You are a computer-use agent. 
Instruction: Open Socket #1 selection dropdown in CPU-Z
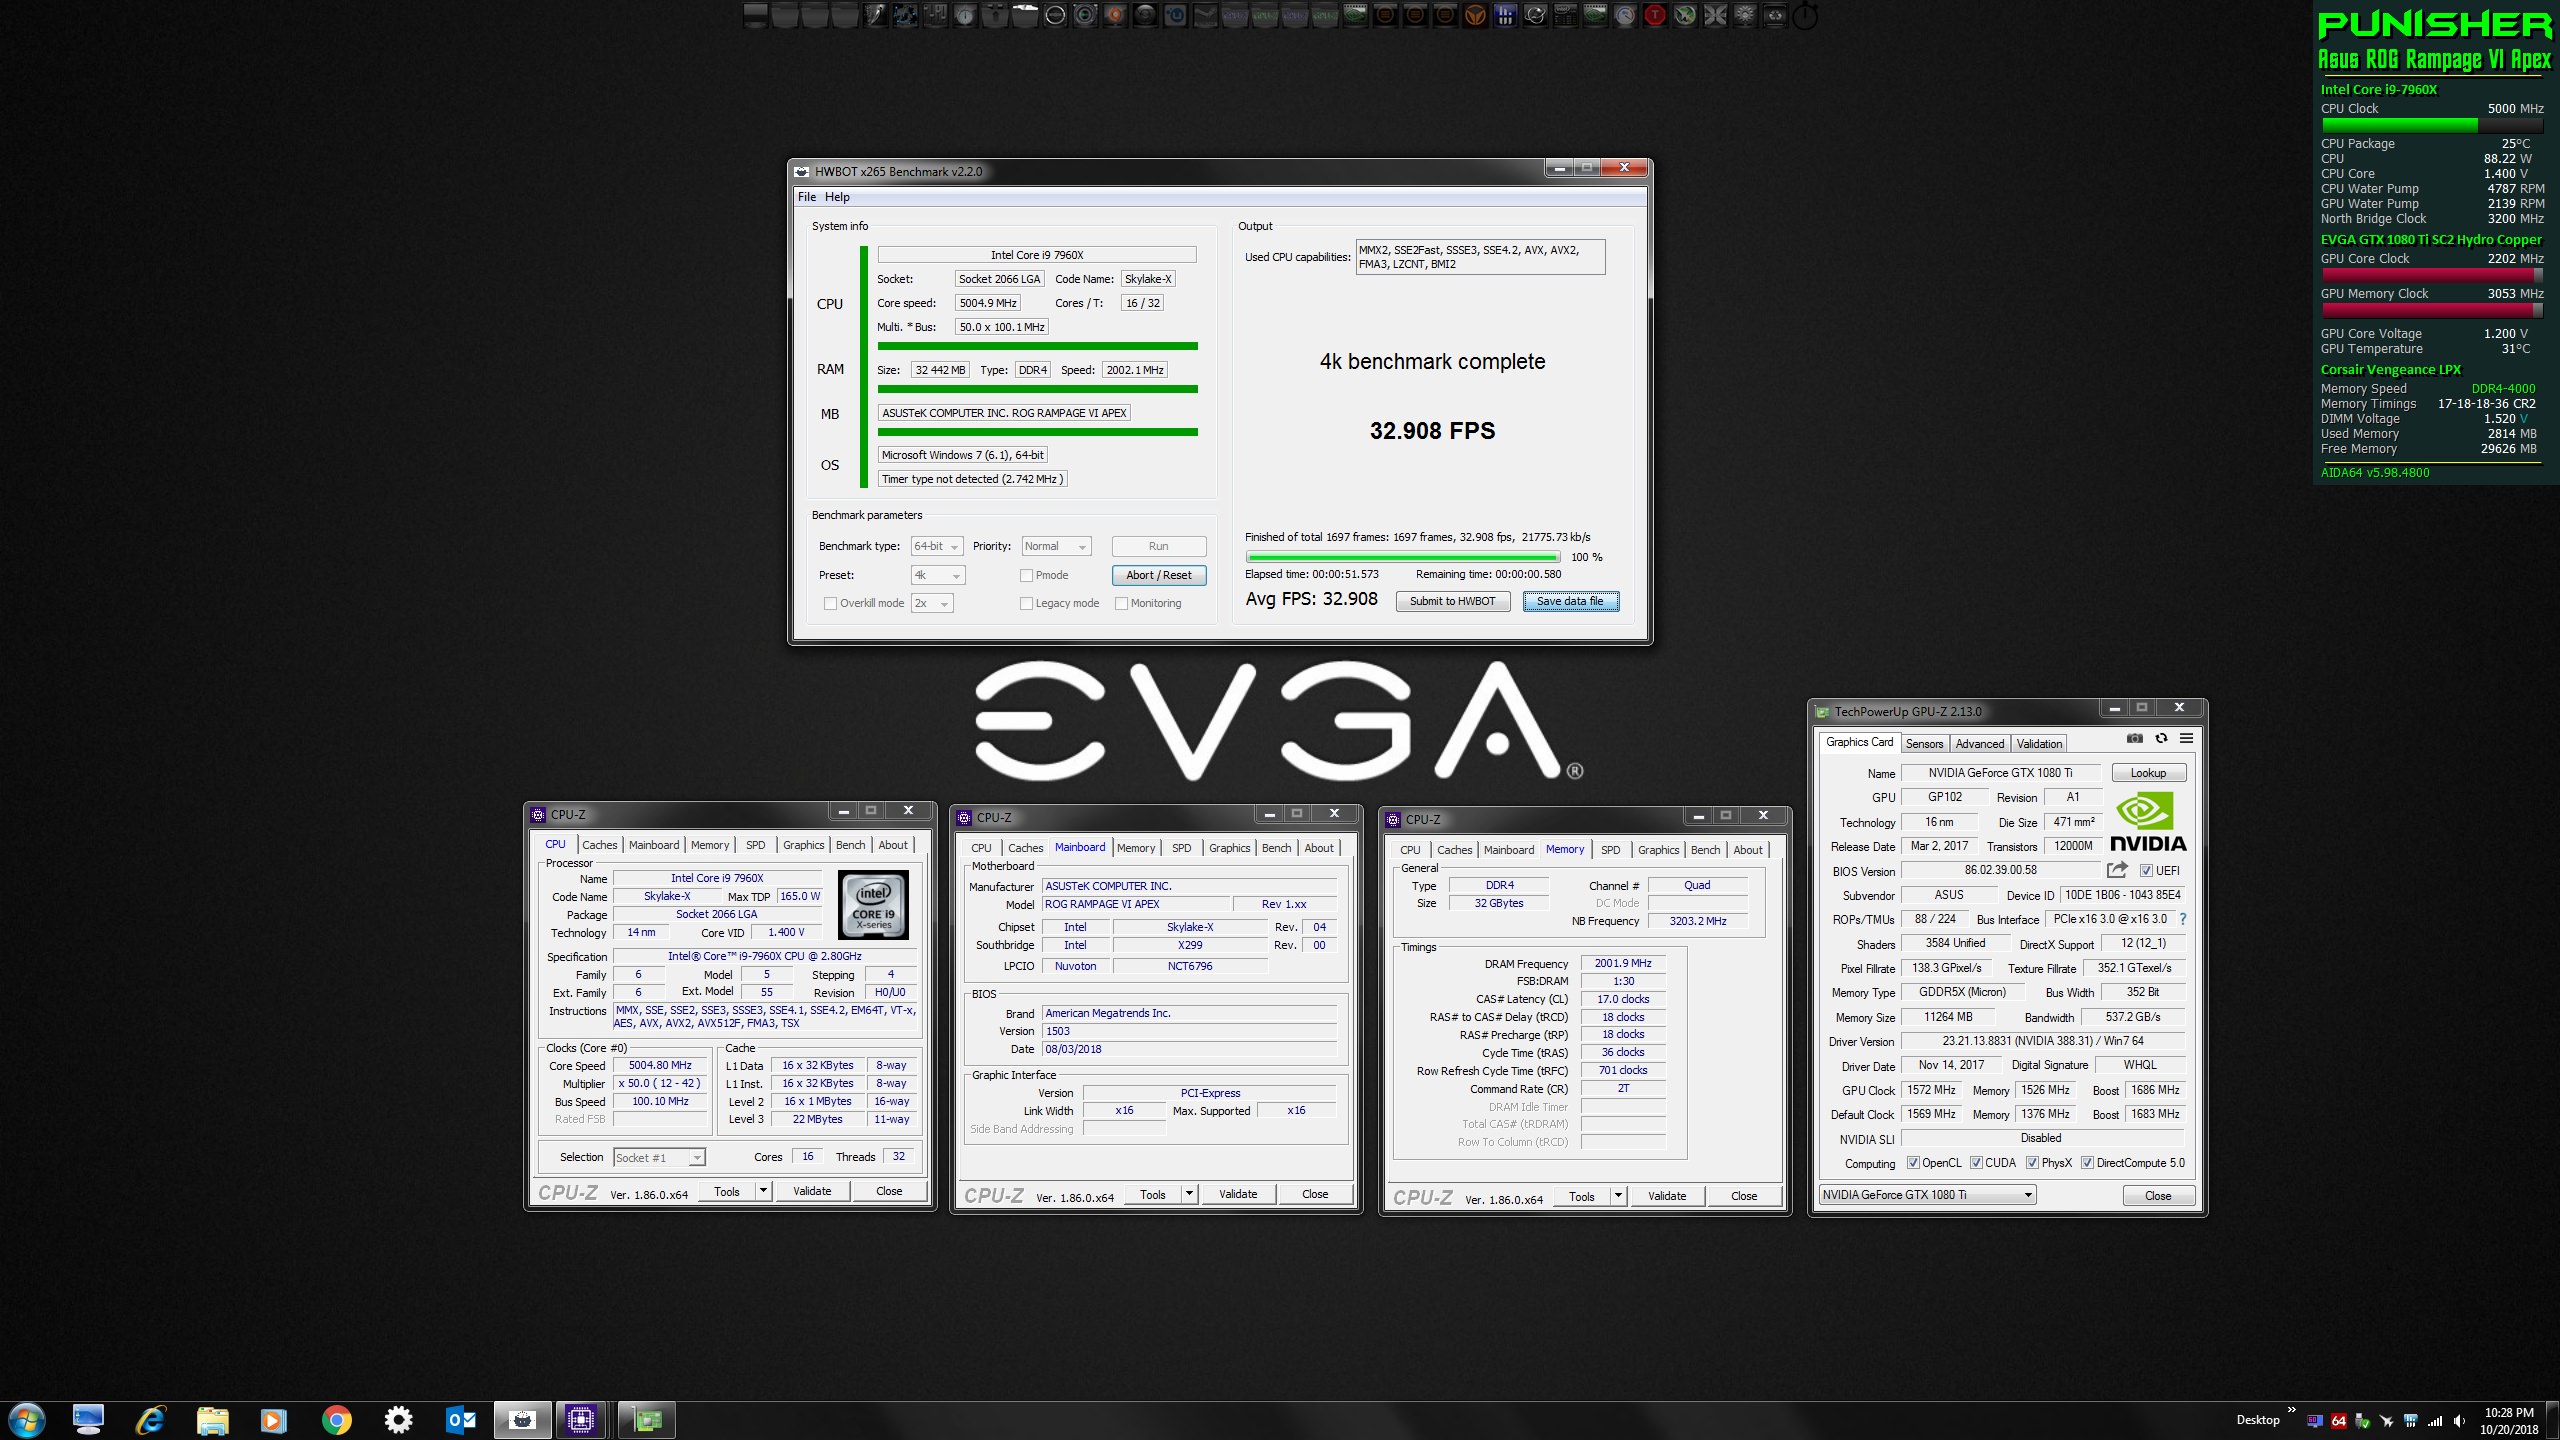click(659, 1157)
